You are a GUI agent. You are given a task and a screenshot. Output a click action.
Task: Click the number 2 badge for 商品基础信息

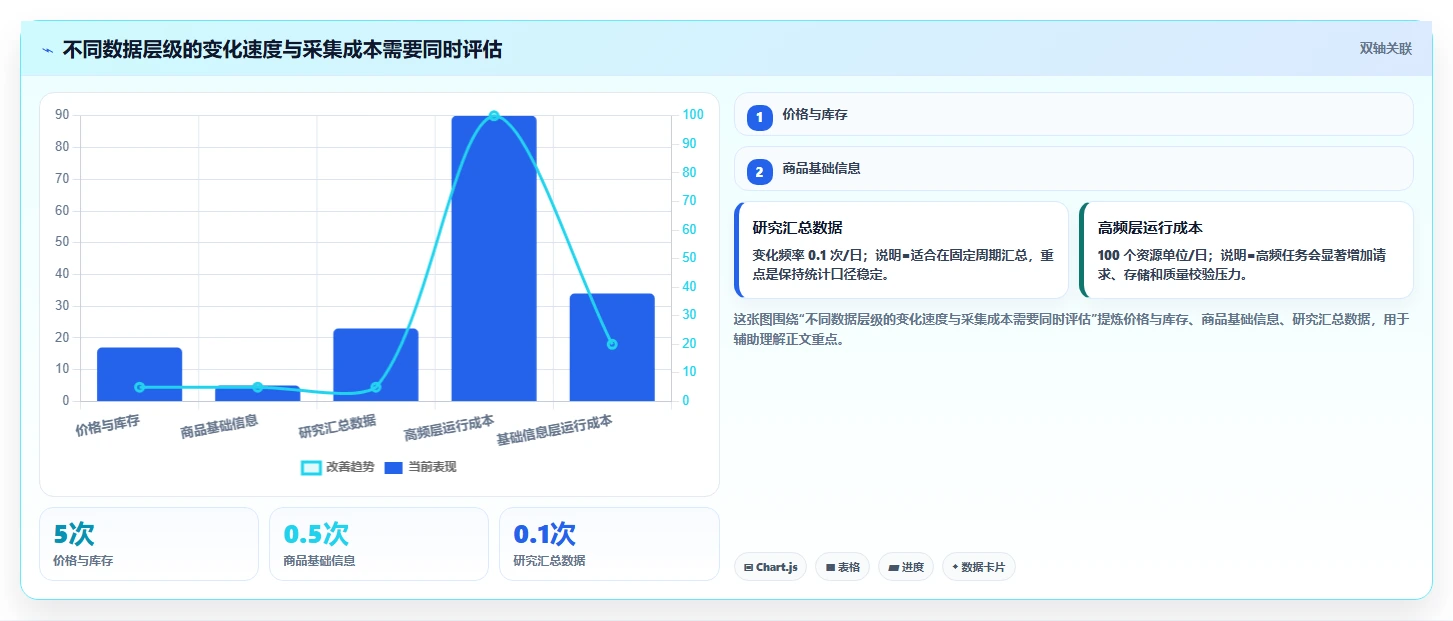coord(759,171)
